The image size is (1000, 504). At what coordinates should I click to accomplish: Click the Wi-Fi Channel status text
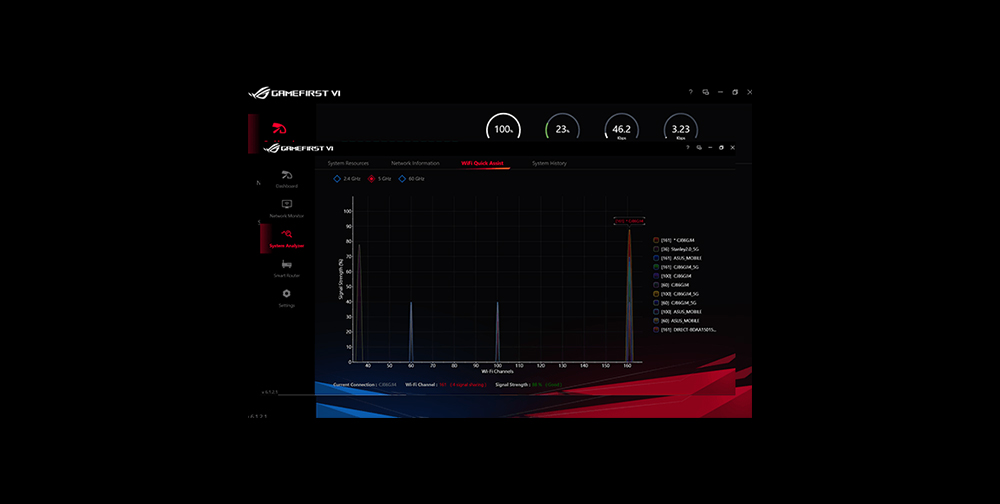[x=446, y=385]
